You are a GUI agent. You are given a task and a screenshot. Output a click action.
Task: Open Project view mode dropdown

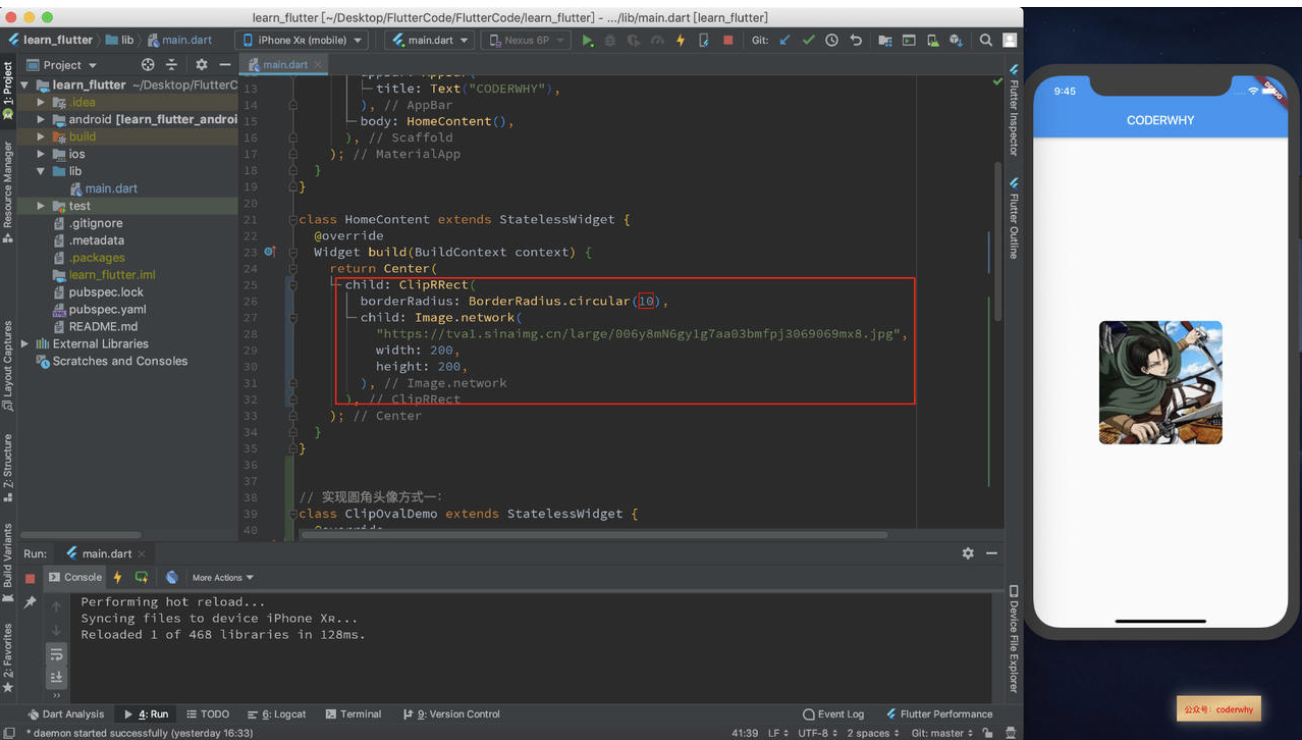[62, 65]
